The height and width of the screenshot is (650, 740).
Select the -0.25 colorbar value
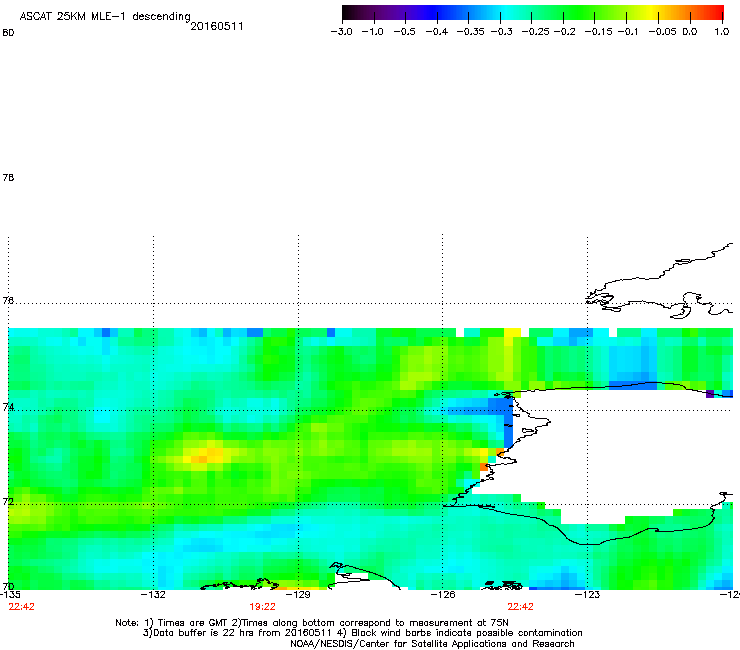click(535, 32)
